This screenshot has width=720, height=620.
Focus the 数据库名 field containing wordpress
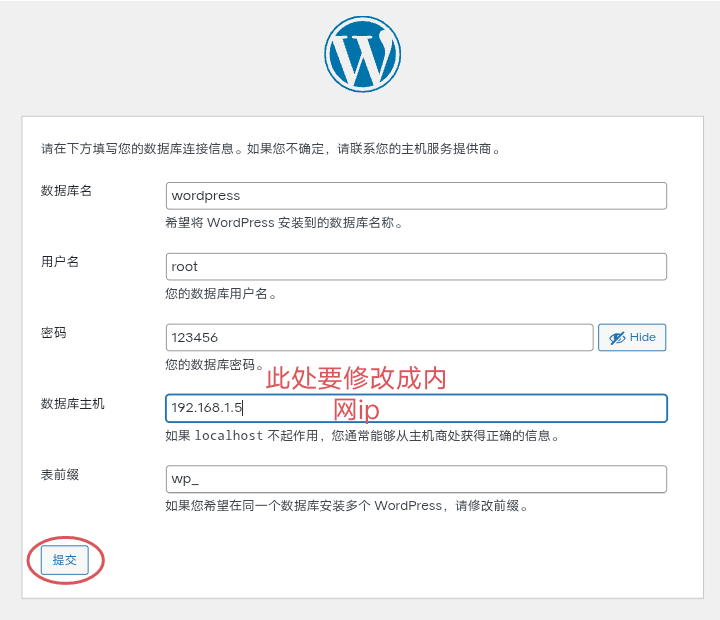coord(416,196)
